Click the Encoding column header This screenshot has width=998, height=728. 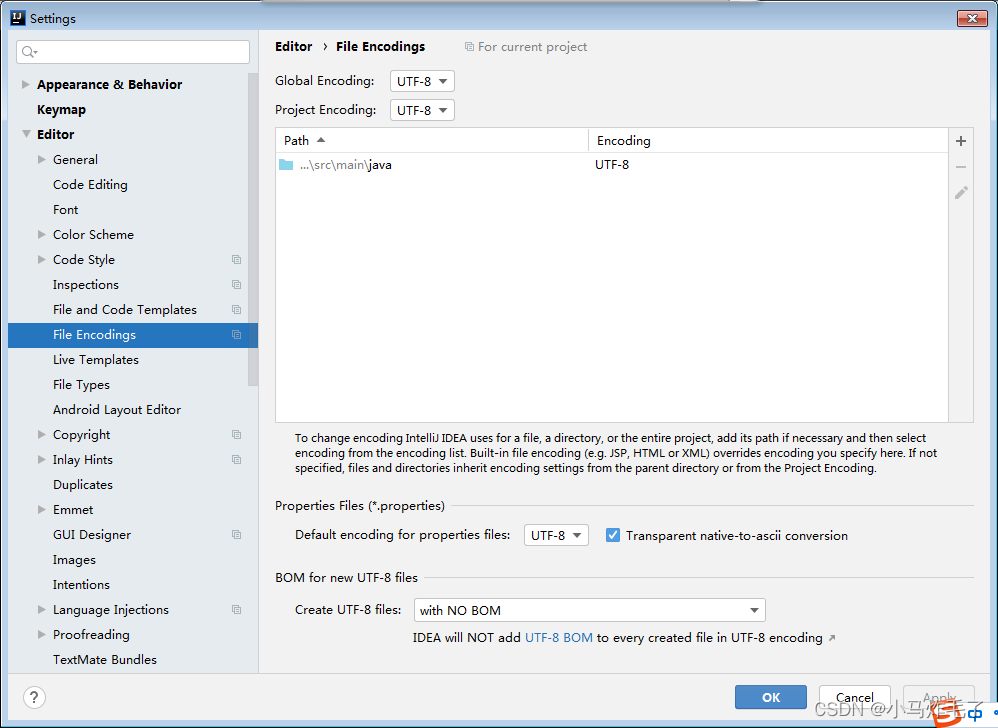[x=768, y=141]
